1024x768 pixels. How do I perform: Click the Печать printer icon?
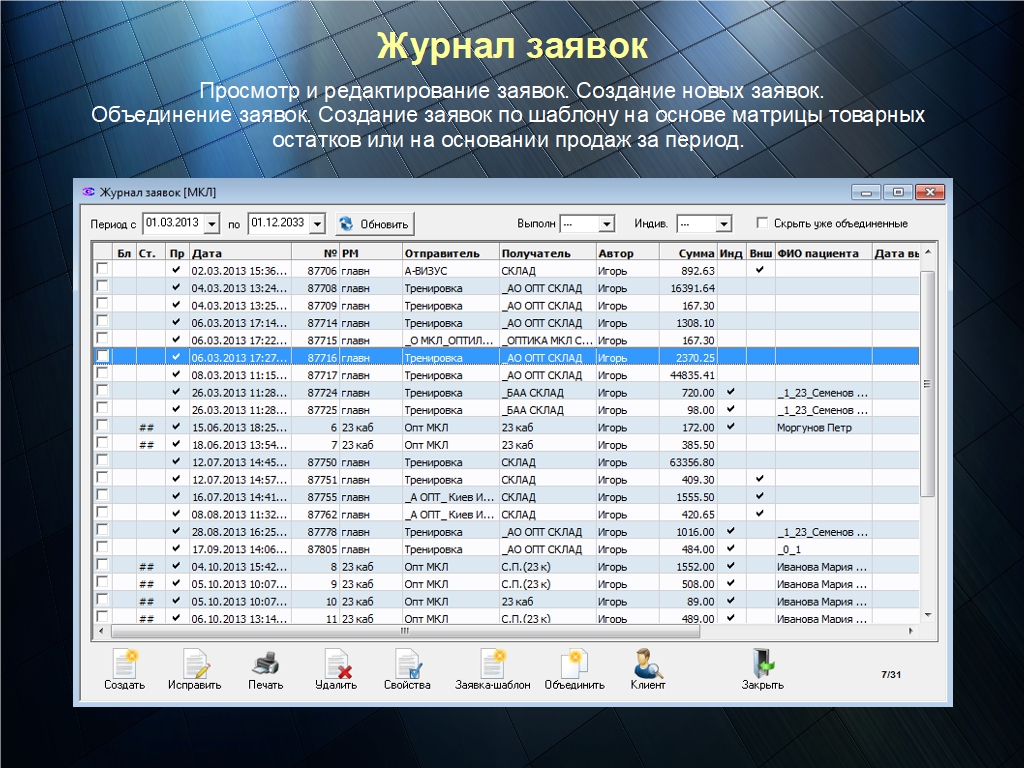tap(265, 664)
